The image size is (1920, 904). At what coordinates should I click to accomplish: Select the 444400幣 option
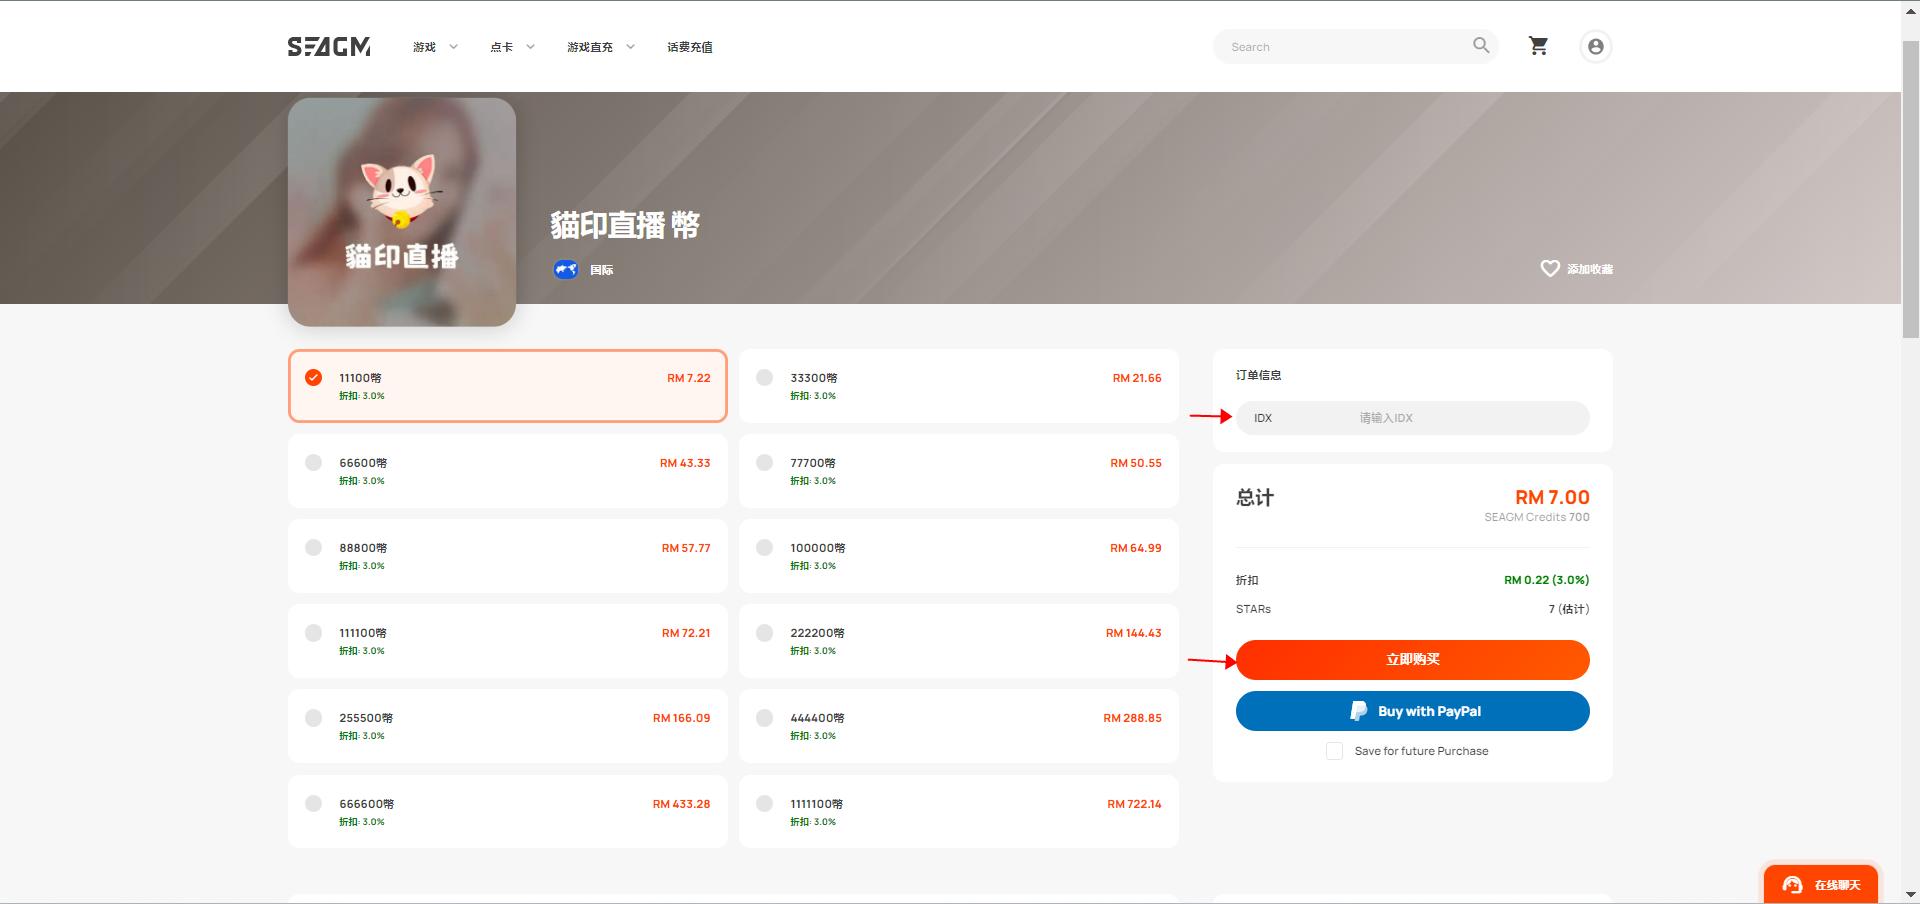(x=959, y=726)
